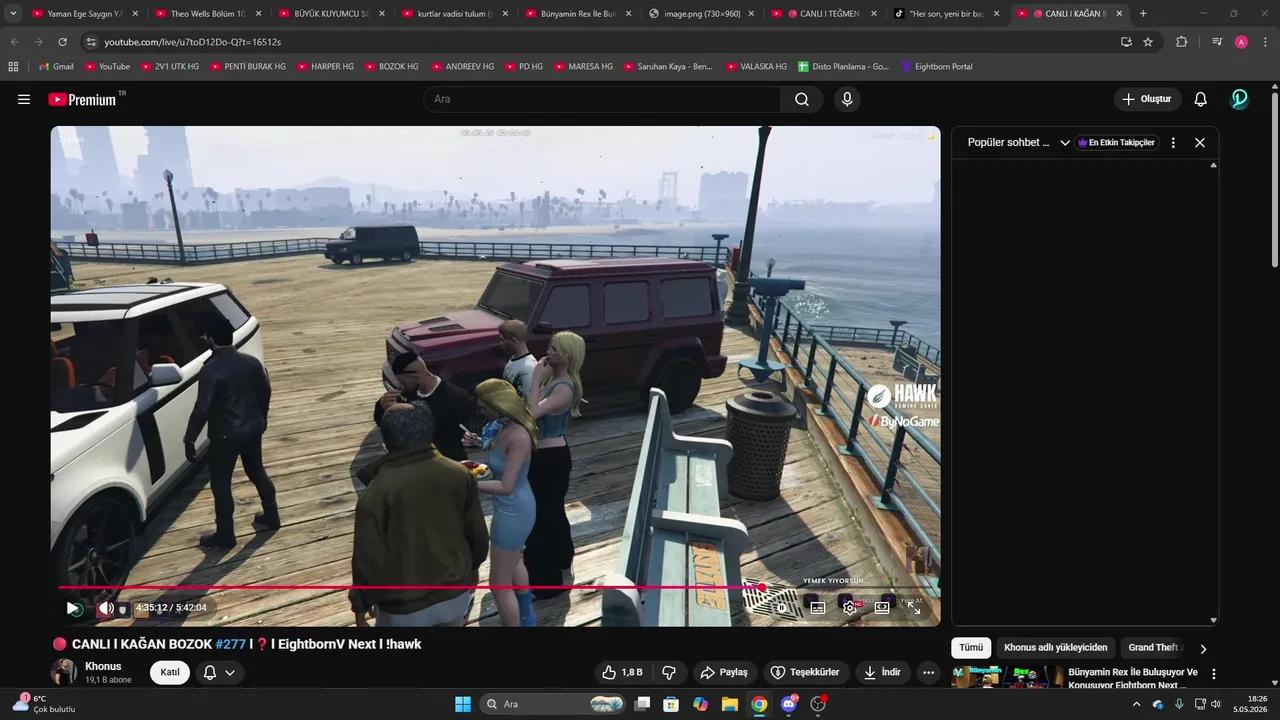The height and width of the screenshot is (720, 1280).
Task: Switch to the 'kurtlar vadisi tulum' tab
Action: point(453,14)
